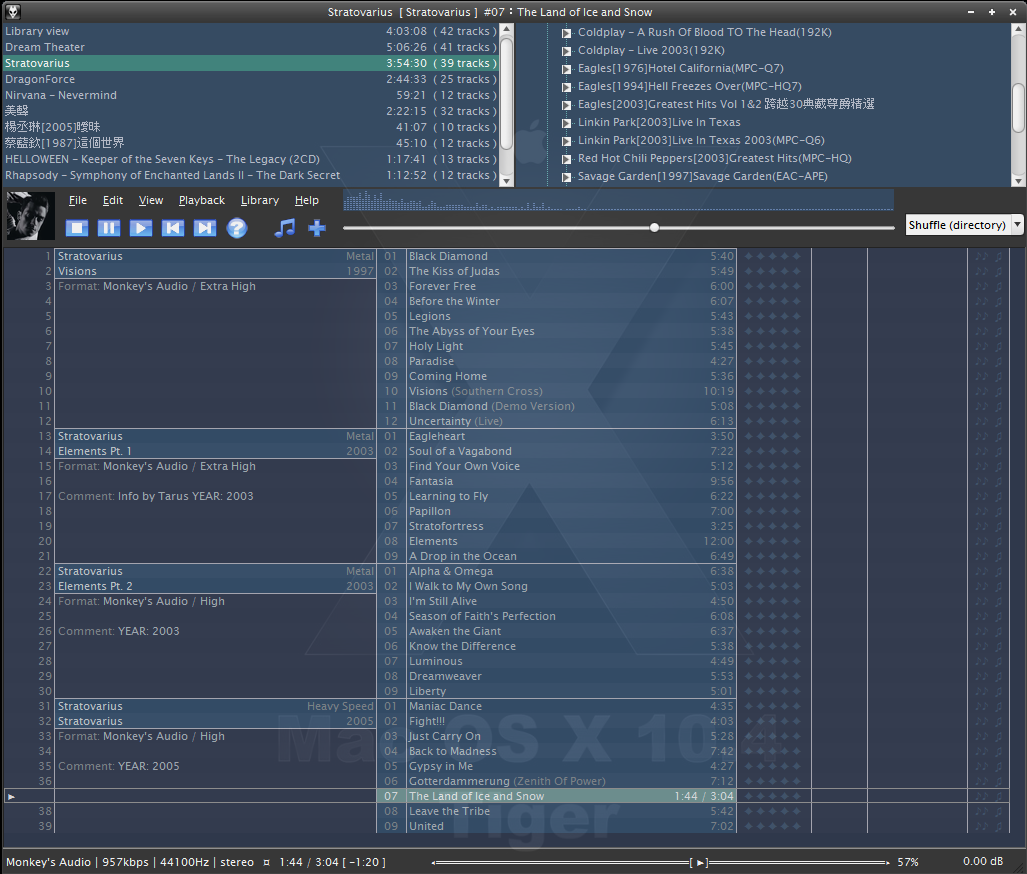Click the blue plus icon
The height and width of the screenshot is (874, 1027).
[317, 228]
